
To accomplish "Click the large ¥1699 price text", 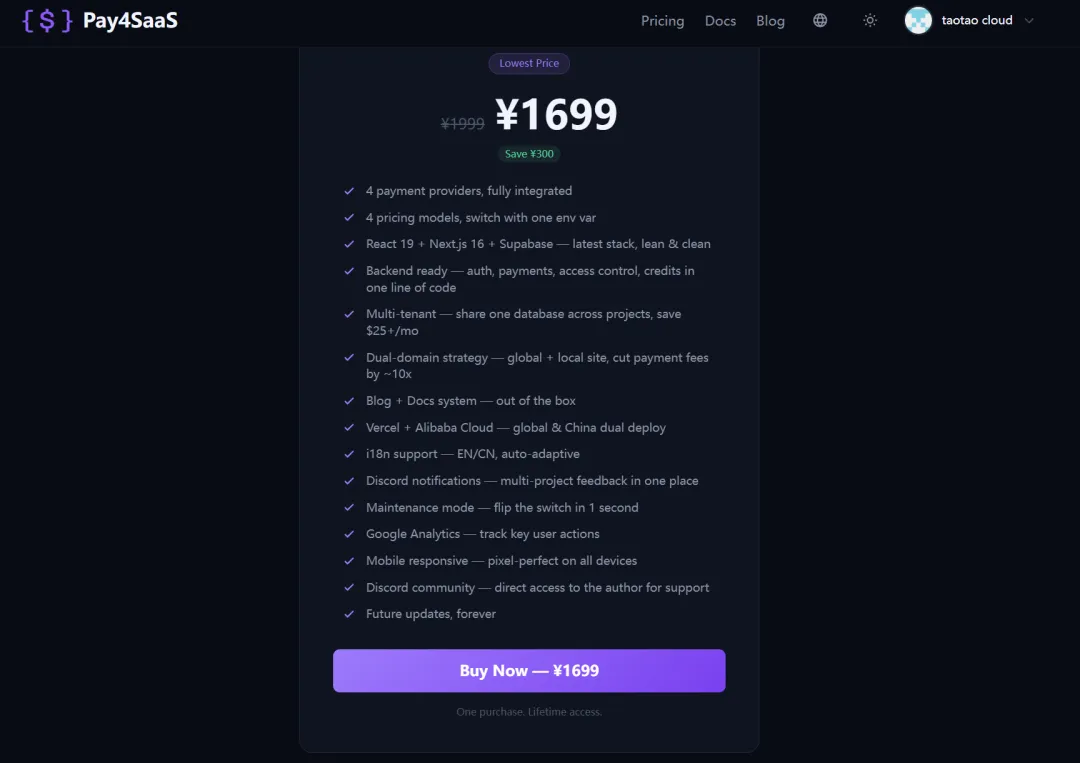I will [556, 115].
